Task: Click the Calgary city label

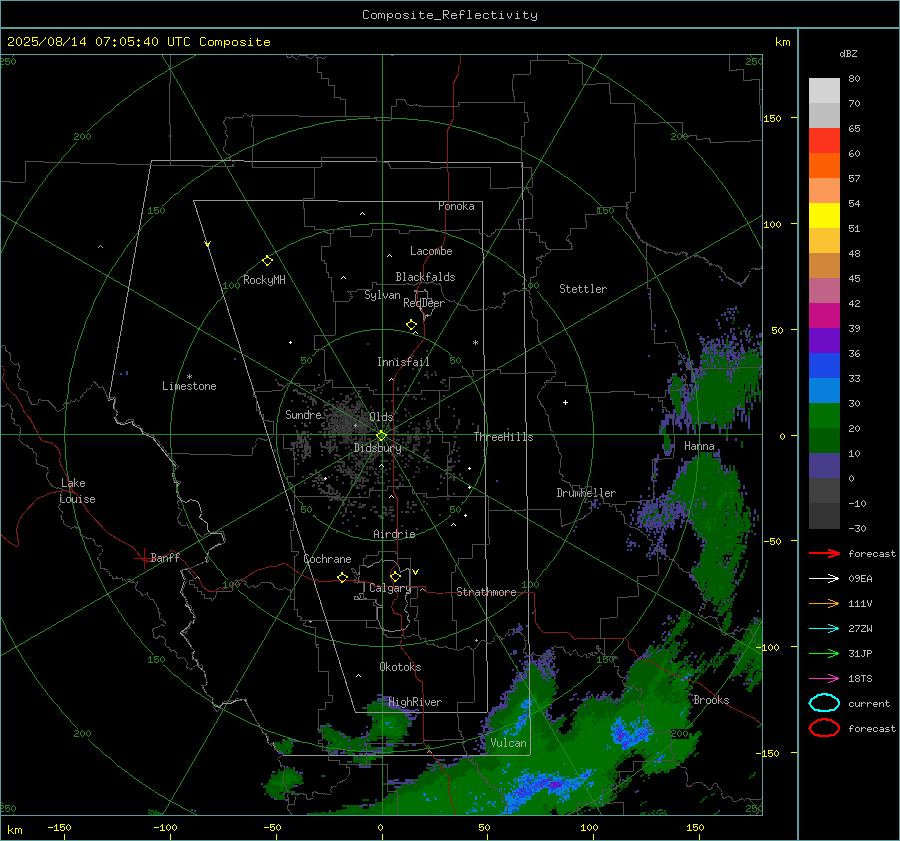Action: (x=390, y=588)
